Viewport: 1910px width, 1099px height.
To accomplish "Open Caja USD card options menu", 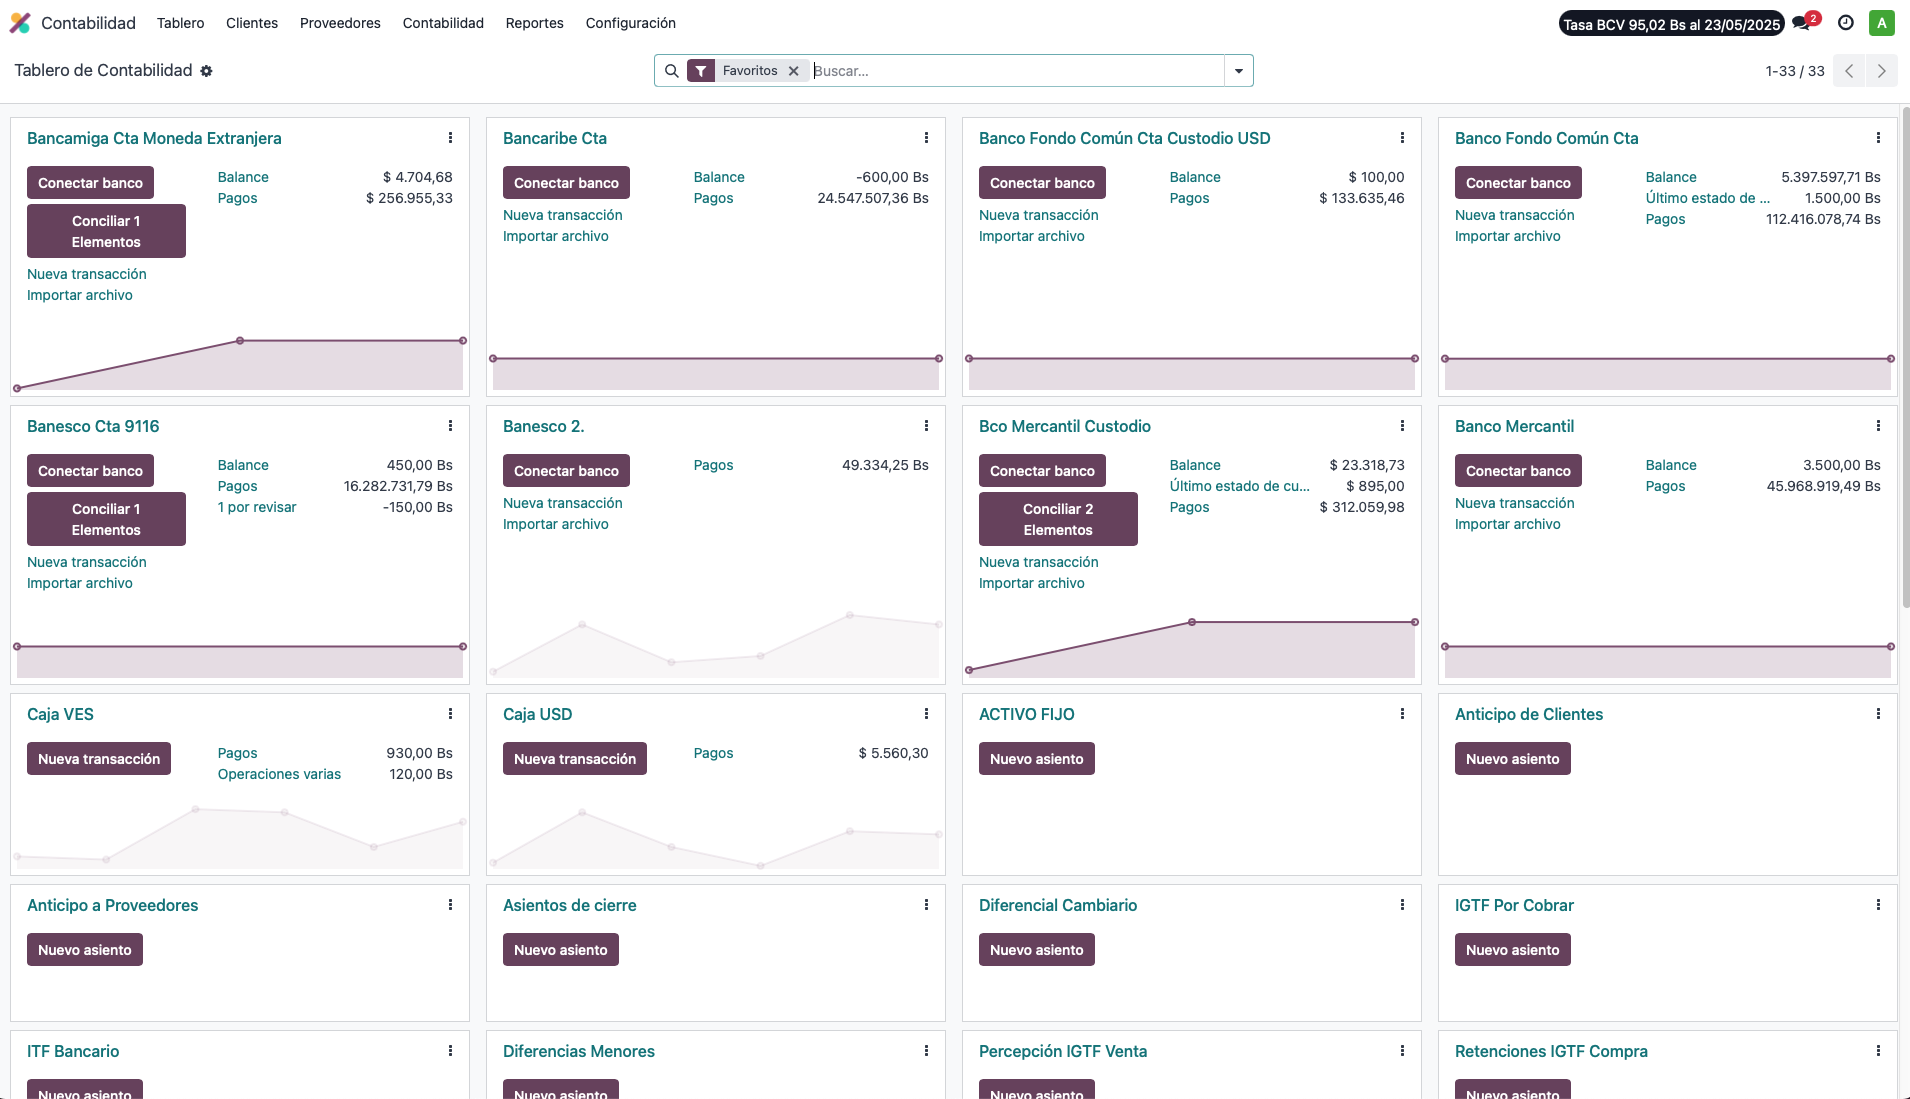I will point(926,714).
